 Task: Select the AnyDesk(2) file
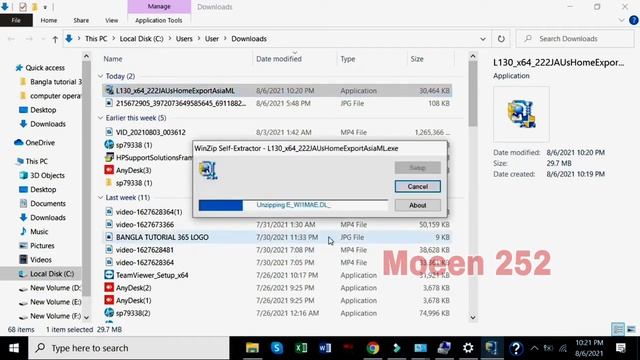[277, 288]
